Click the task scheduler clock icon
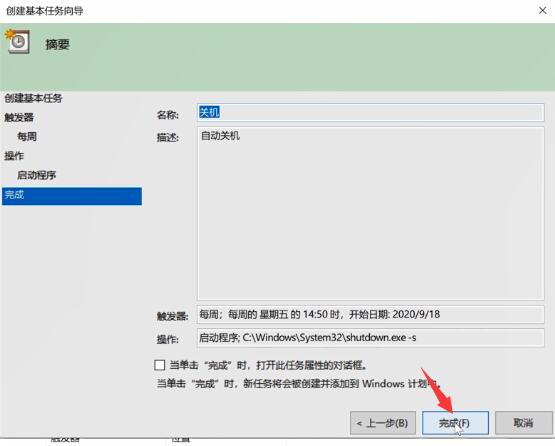 [17, 42]
